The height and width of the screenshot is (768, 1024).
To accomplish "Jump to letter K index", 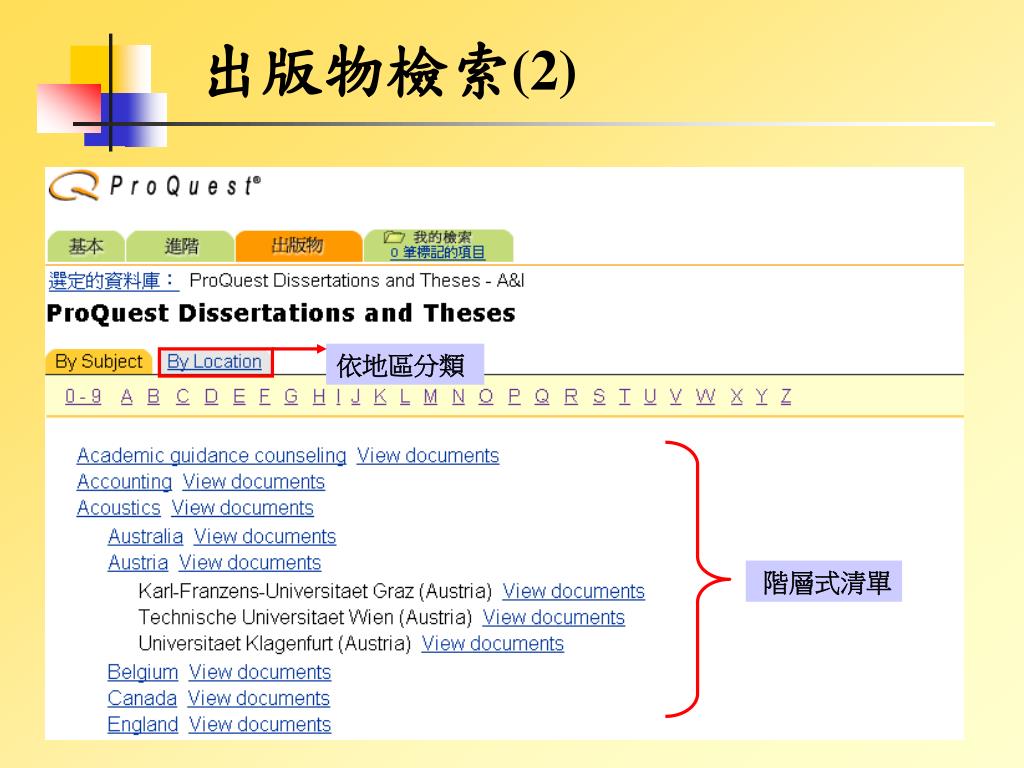I will (380, 396).
